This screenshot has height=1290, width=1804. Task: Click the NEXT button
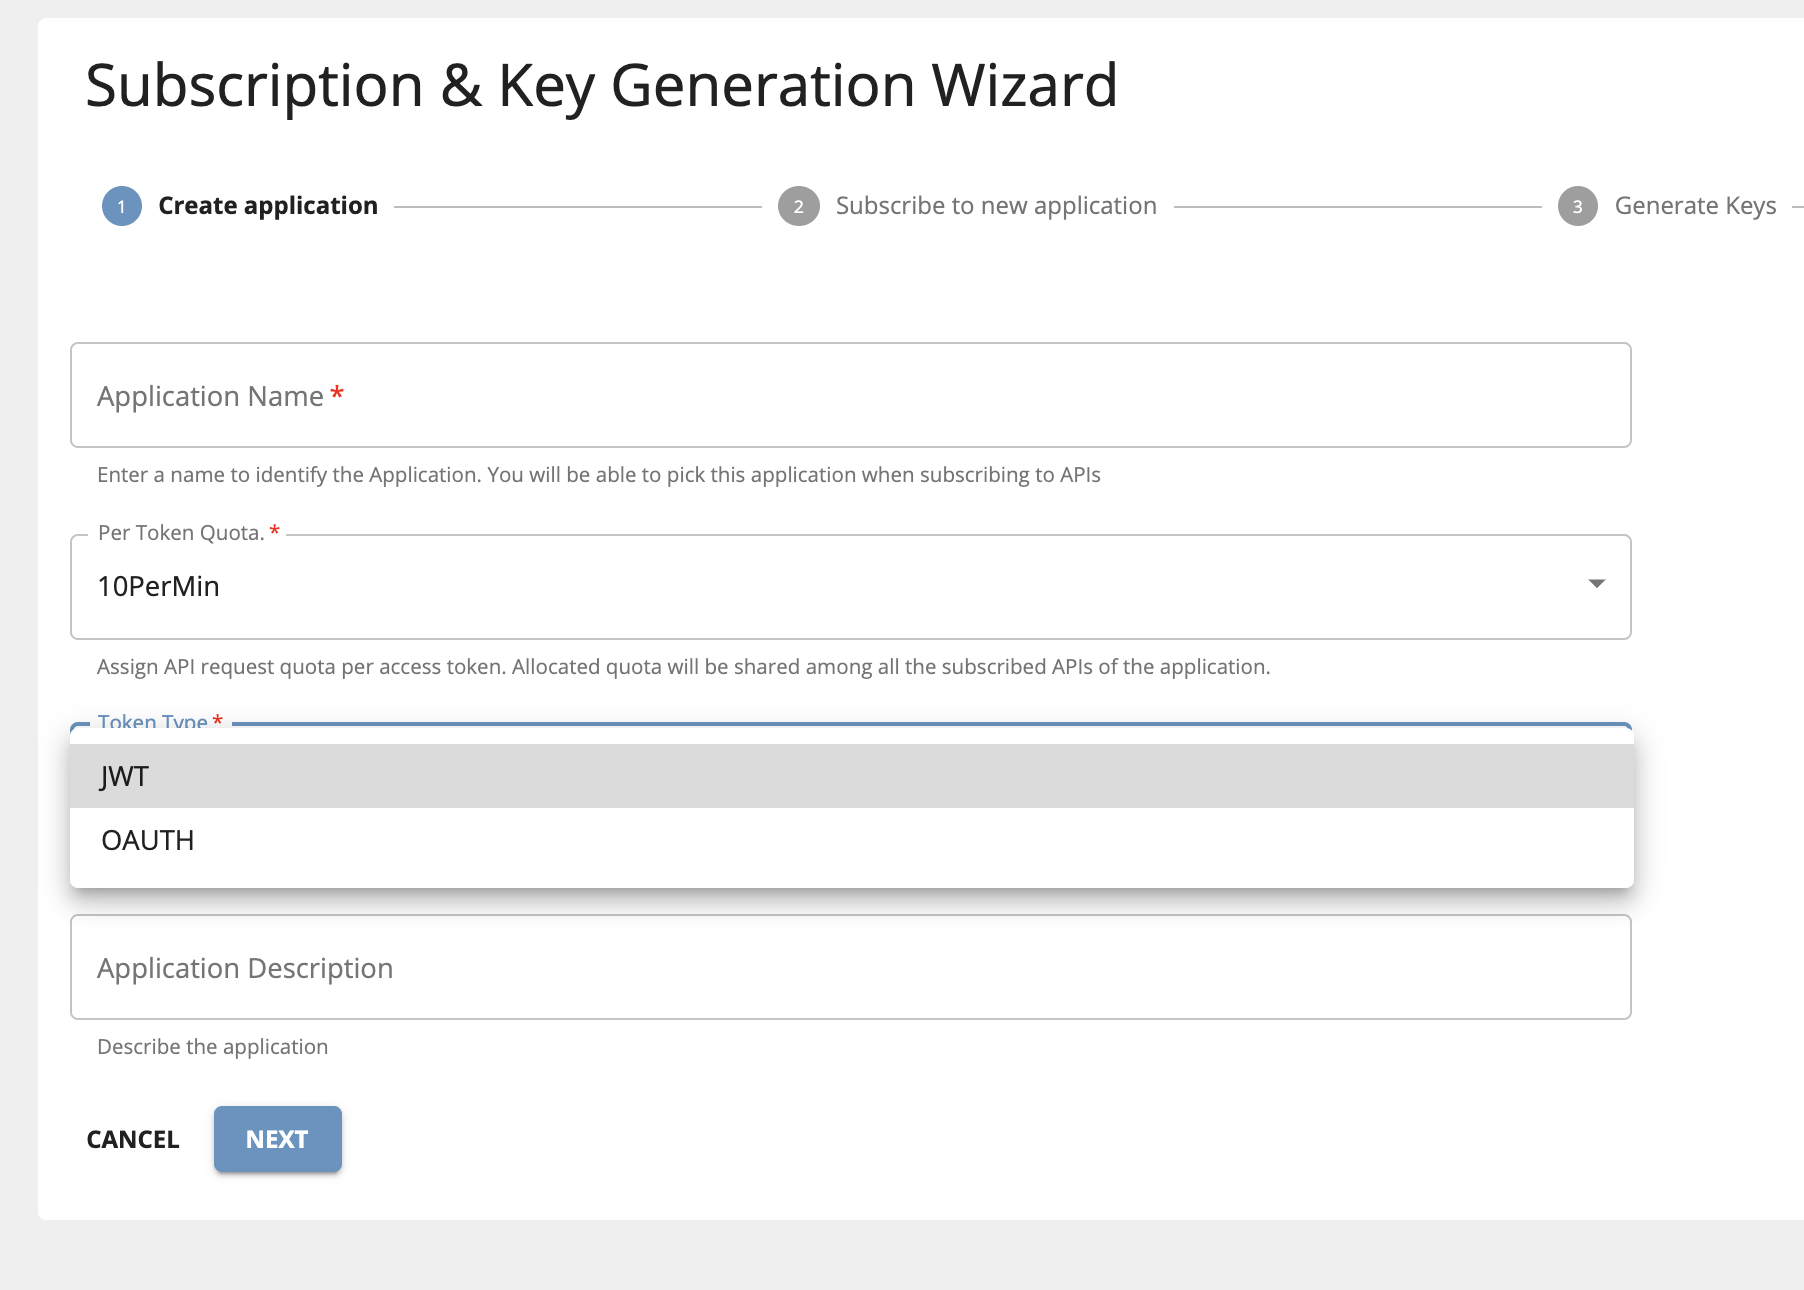[278, 1139]
